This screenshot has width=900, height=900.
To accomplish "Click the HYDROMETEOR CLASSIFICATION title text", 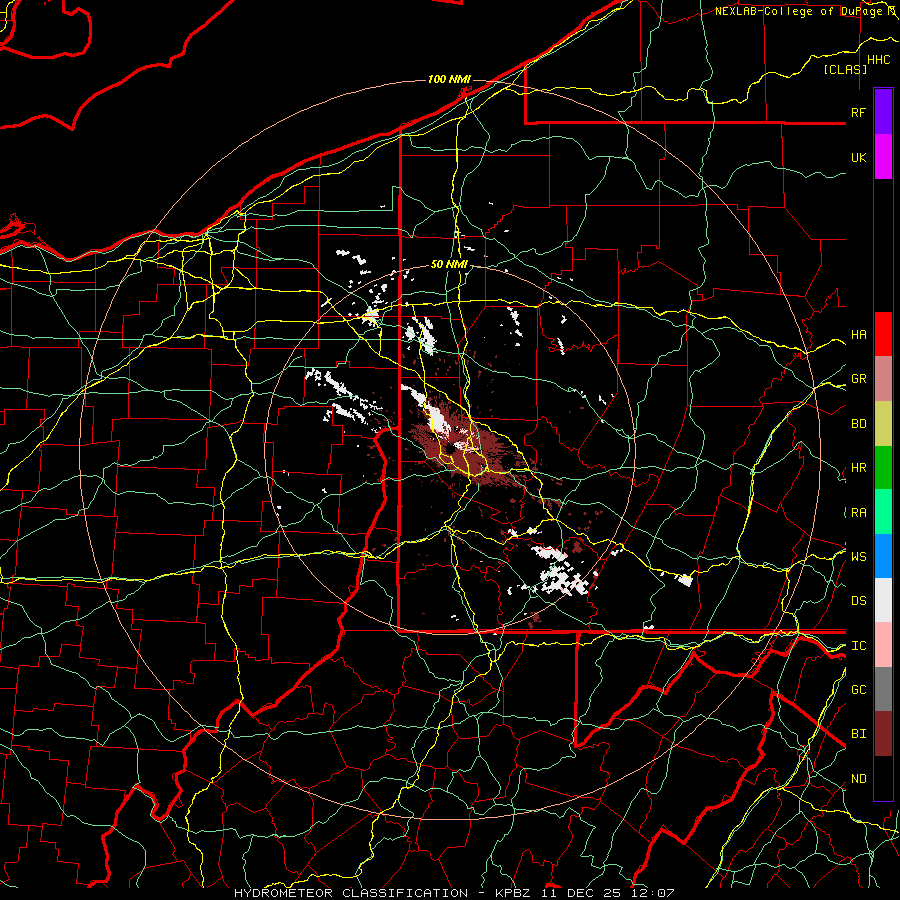I will tap(351, 893).
